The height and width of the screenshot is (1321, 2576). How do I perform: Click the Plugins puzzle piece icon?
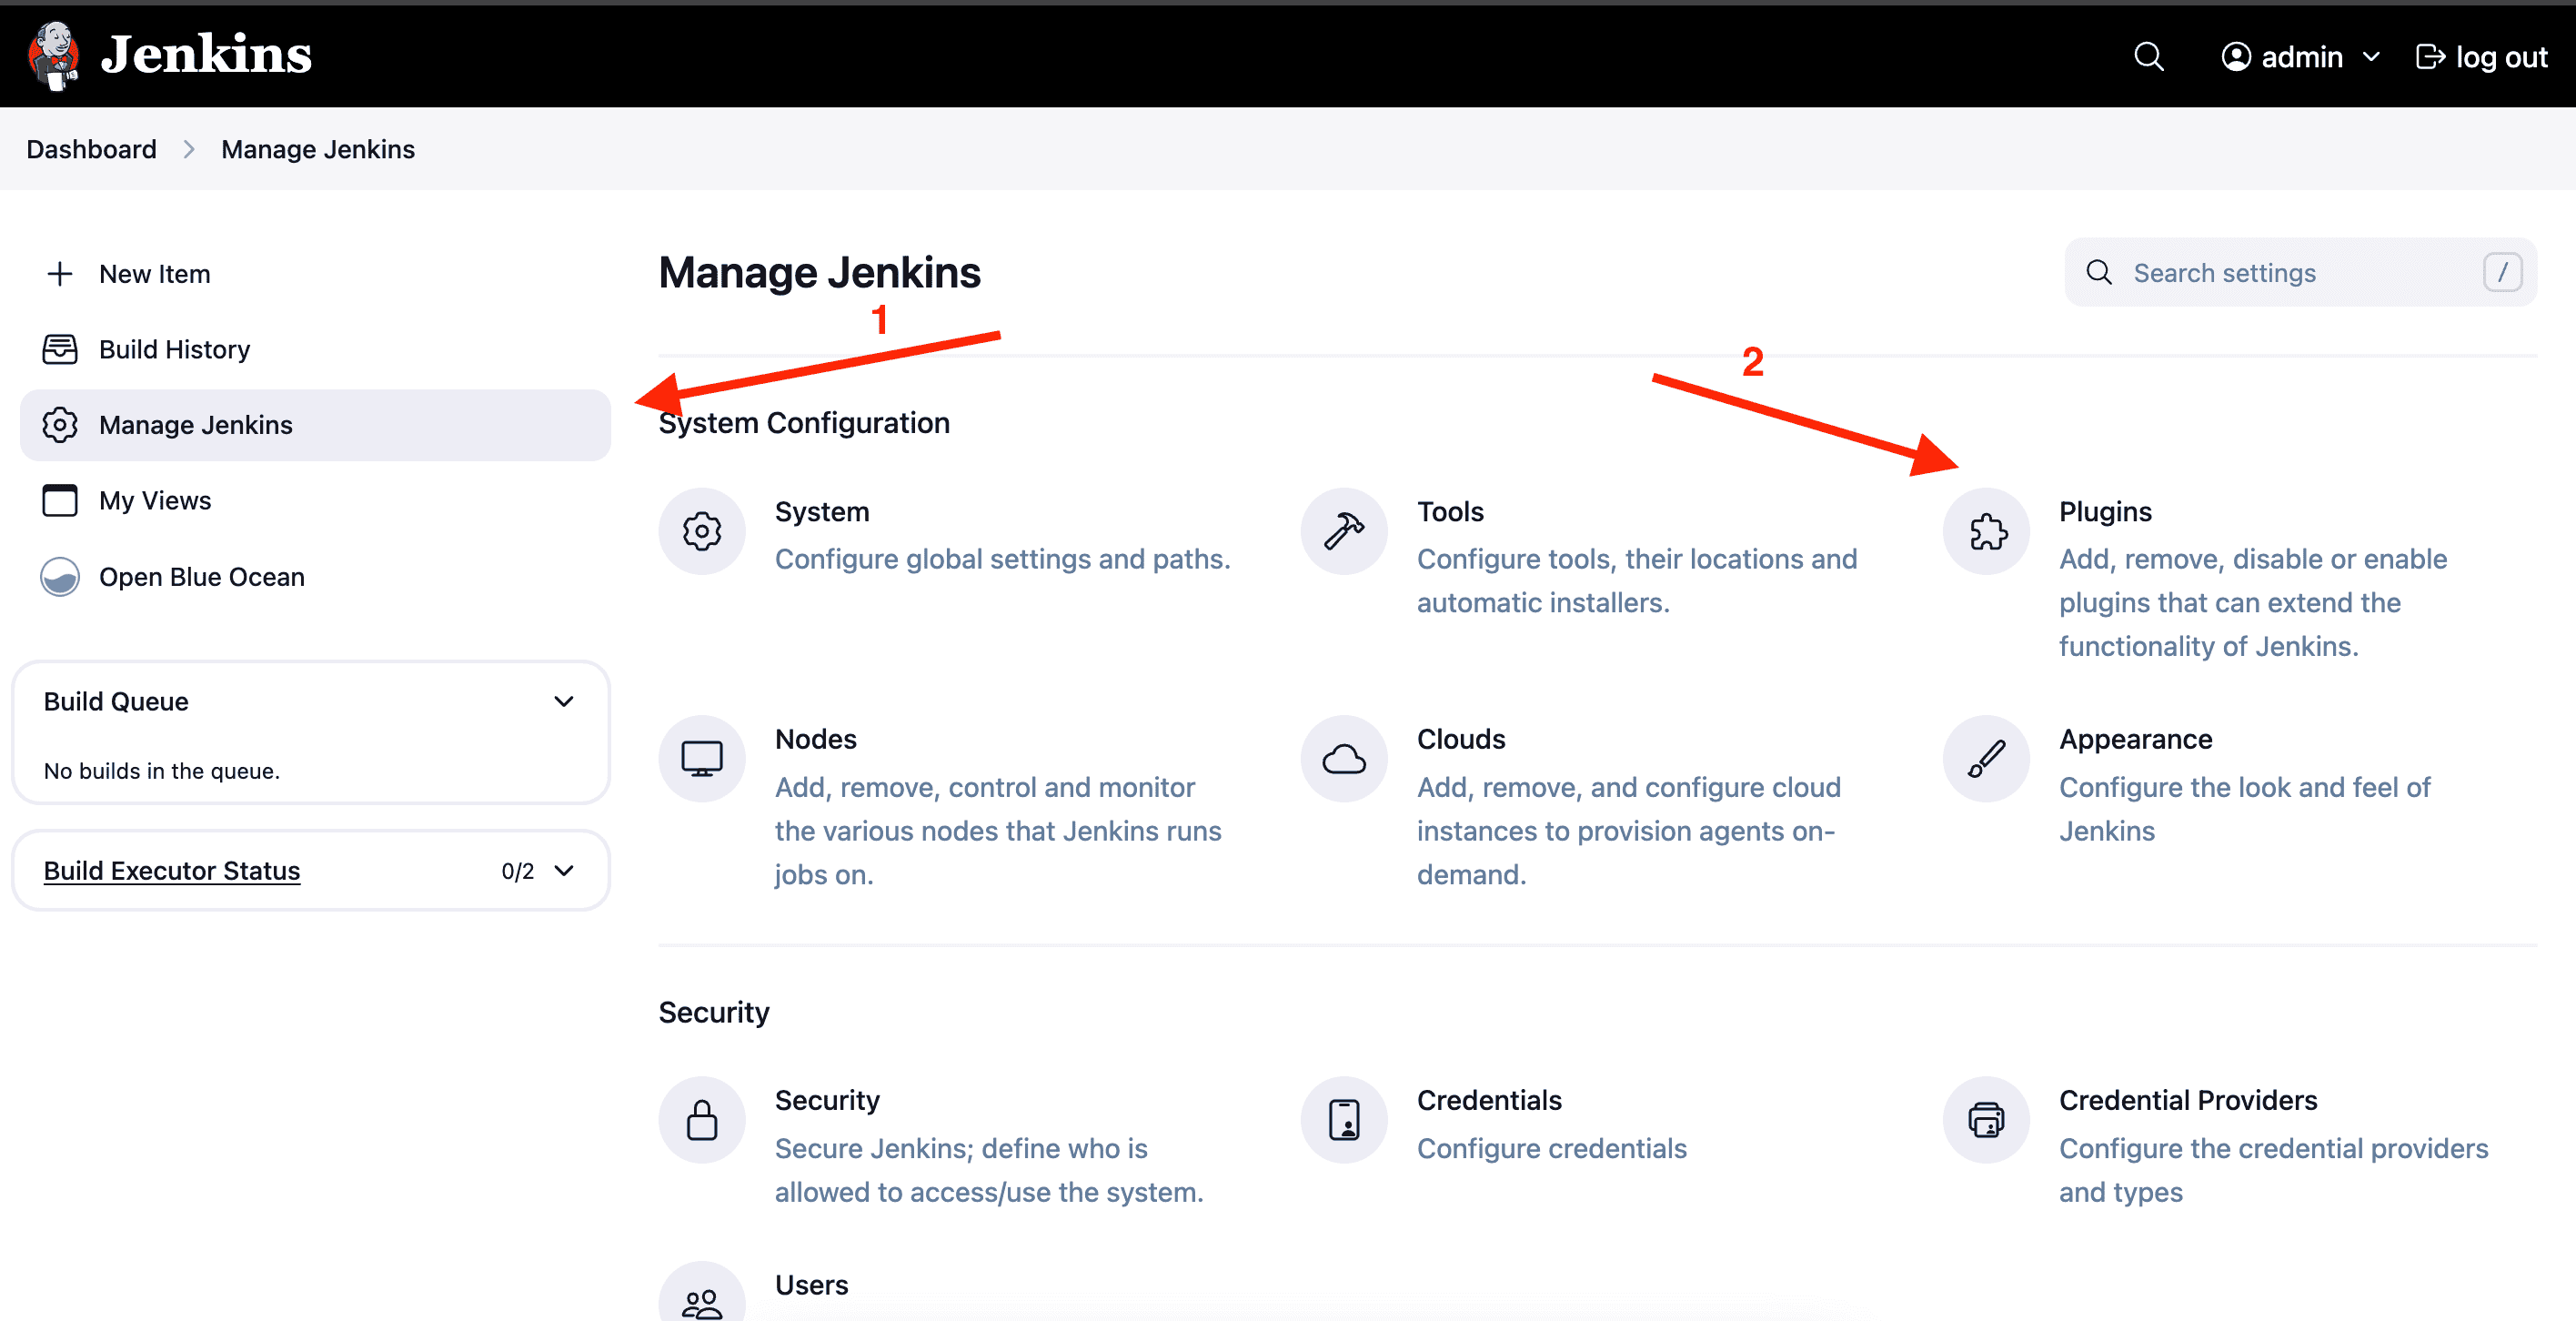tap(1986, 531)
